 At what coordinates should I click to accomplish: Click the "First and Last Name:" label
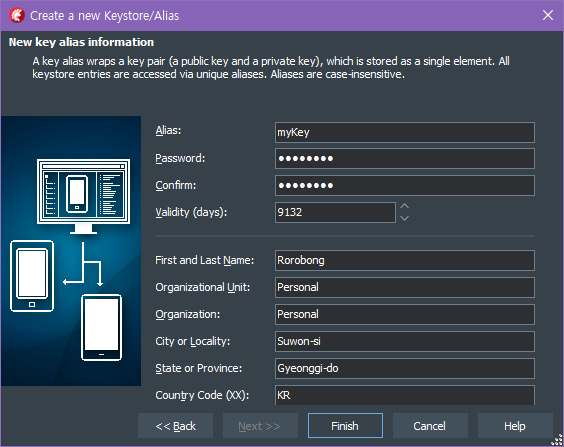click(205, 260)
